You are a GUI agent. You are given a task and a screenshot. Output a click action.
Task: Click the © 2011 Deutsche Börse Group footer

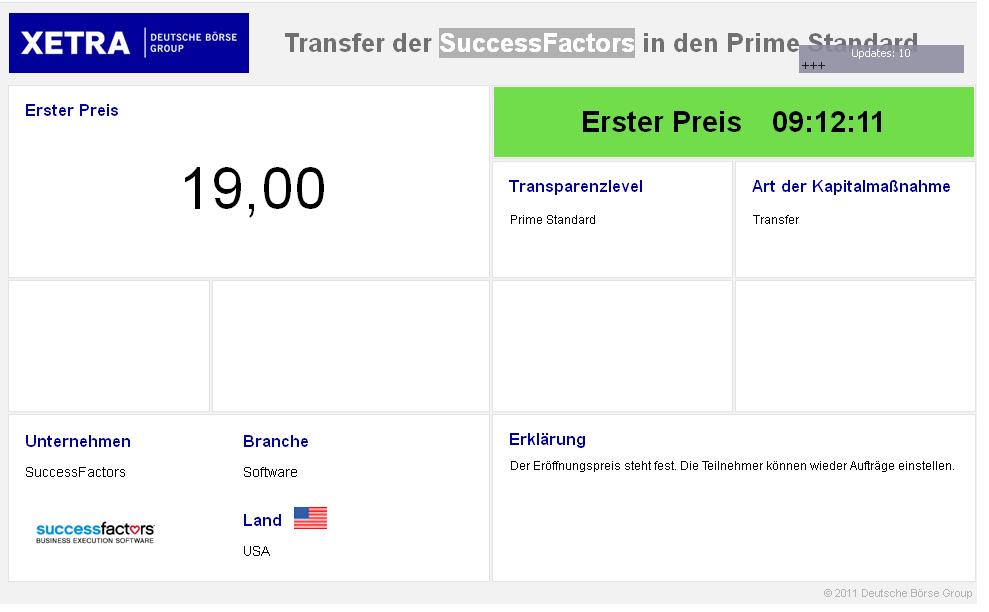[897, 593]
